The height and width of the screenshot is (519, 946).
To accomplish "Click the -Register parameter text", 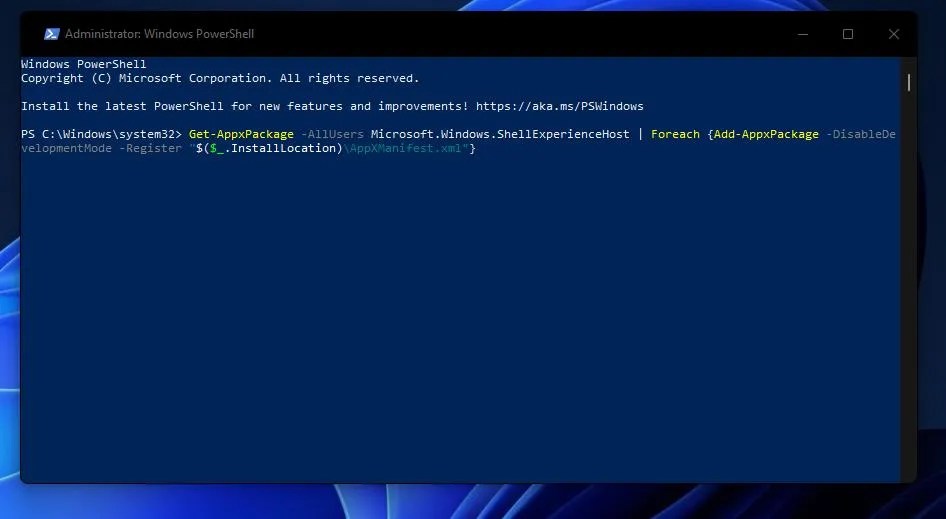I will click(x=150, y=148).
